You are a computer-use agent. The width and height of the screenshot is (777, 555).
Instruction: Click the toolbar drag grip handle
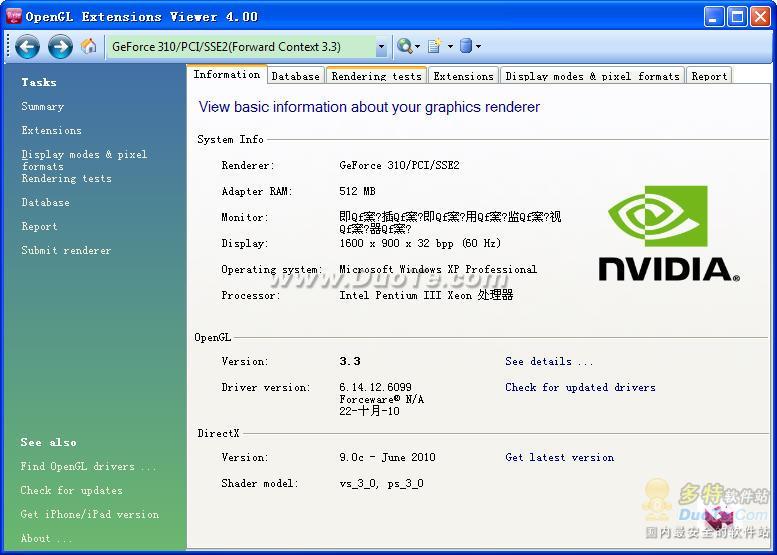click(8, 46)
